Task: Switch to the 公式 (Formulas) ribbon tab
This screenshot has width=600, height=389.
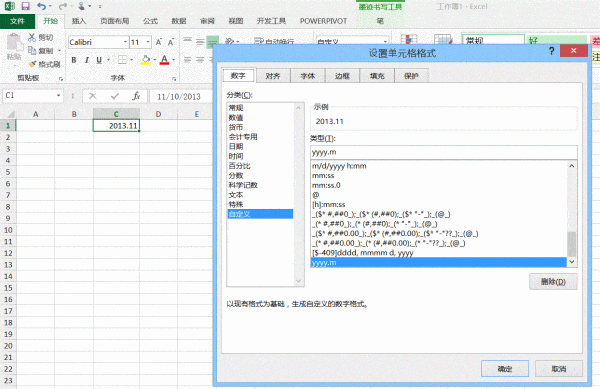Action: pyautogui.click(x=150, y=21)
